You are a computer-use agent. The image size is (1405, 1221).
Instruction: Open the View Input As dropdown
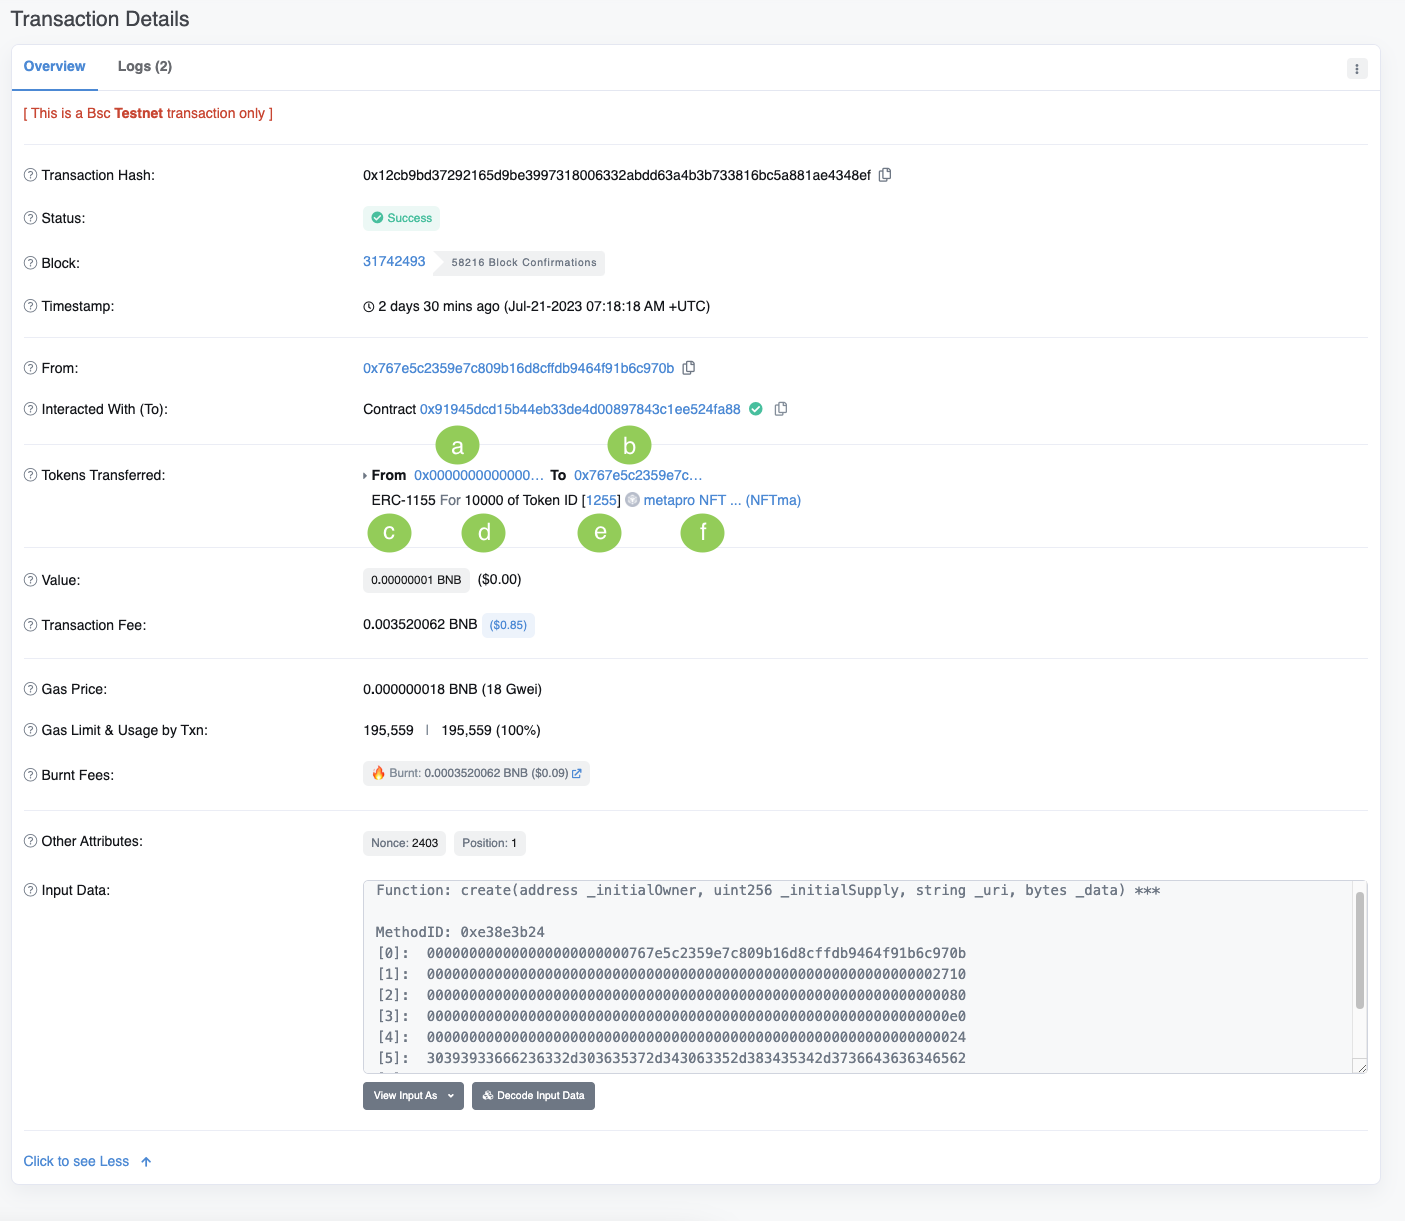(413, 1096)
